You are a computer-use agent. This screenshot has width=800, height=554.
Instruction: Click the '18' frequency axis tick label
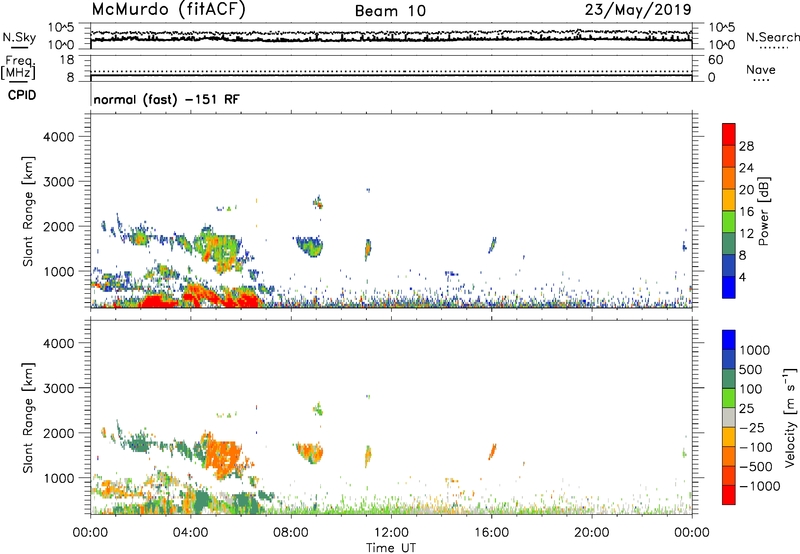67,60
